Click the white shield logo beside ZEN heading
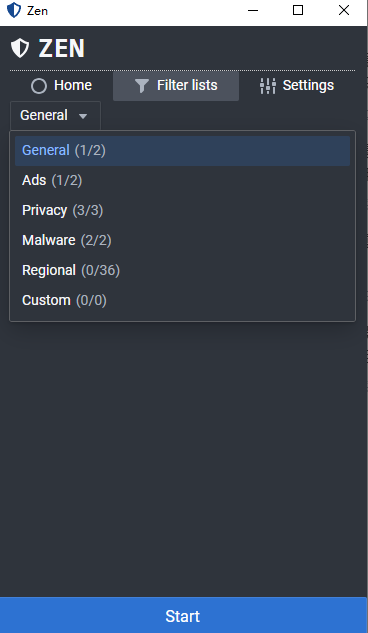Screen dimensions: 368x633 pos(20,48)
